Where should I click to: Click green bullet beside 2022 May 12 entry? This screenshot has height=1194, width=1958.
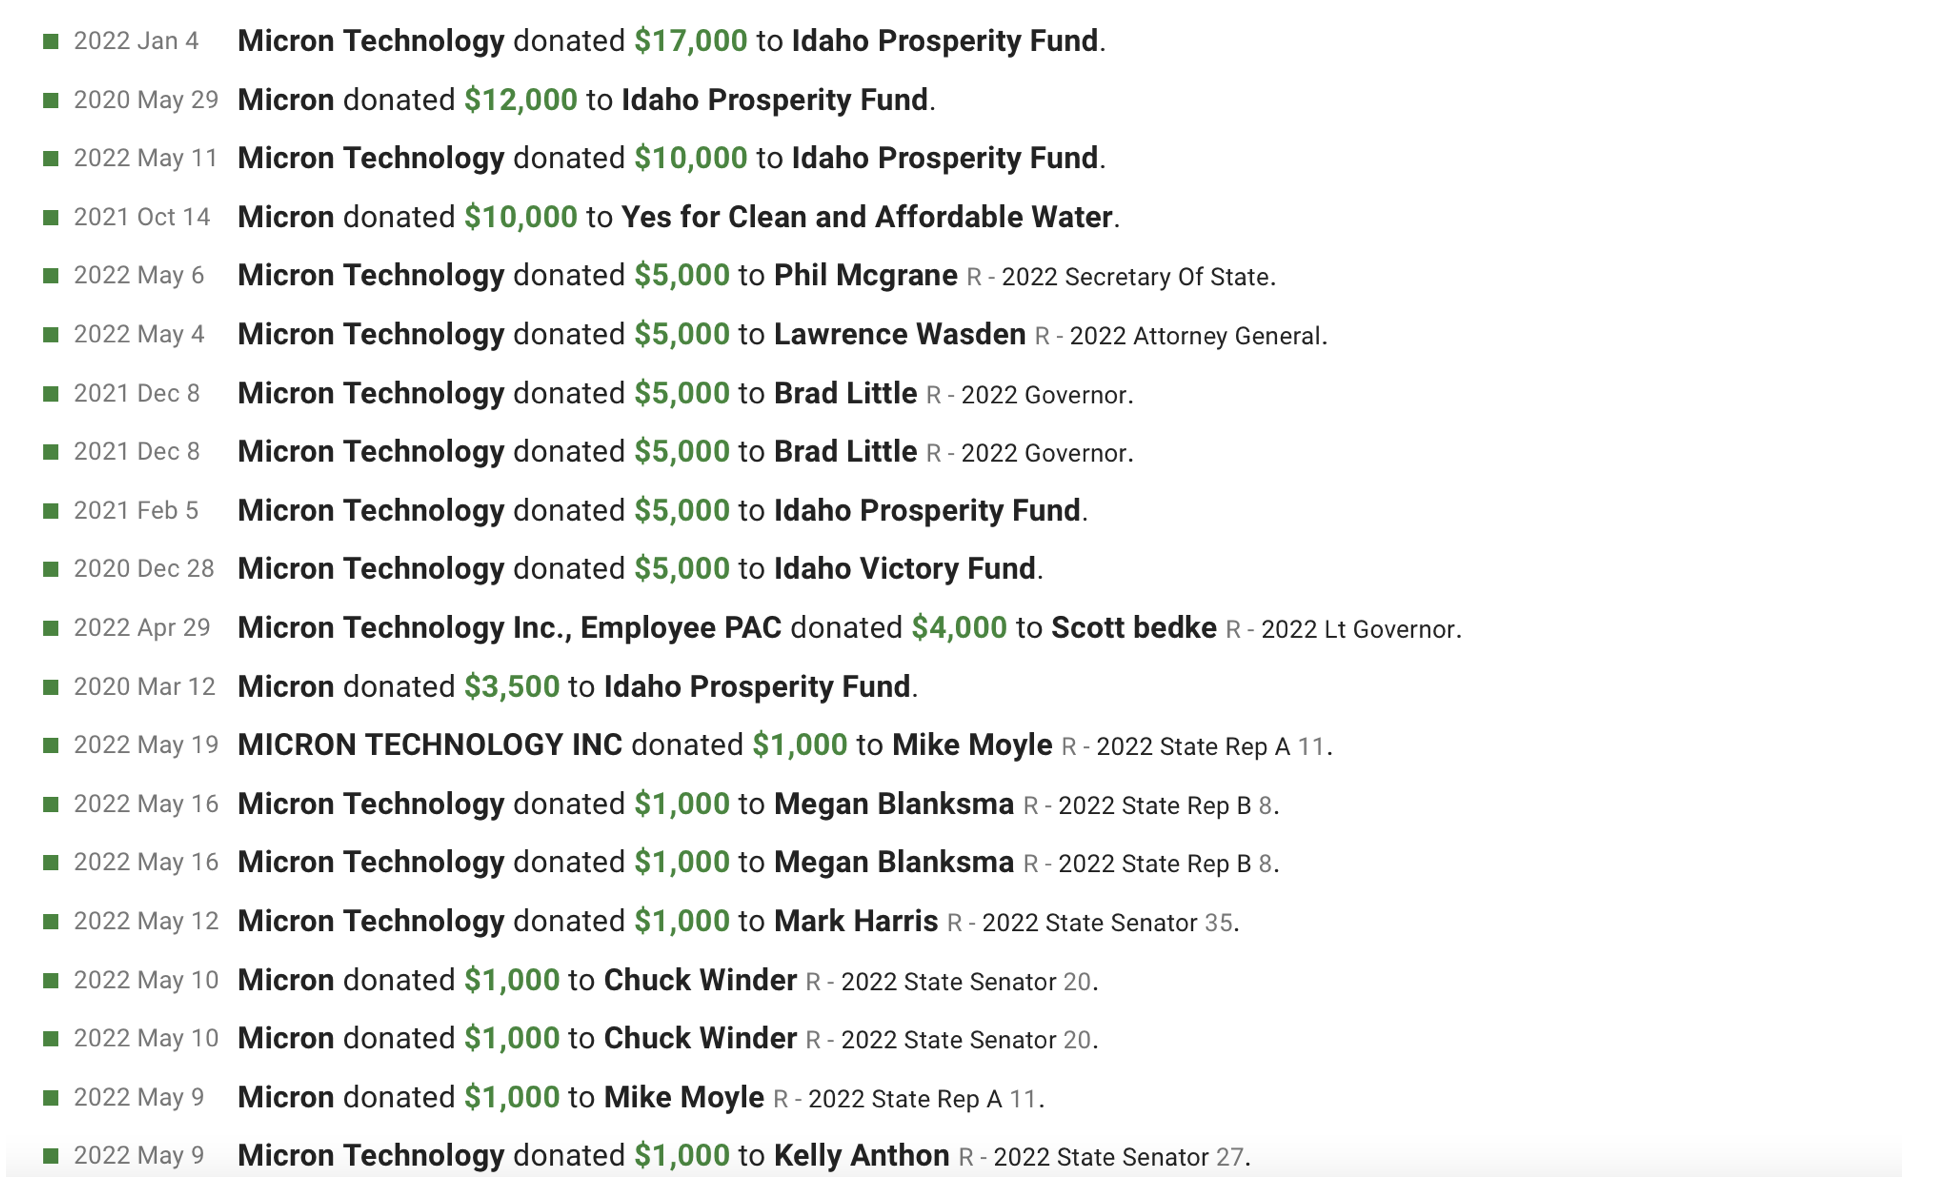click(x=51, y=921)
